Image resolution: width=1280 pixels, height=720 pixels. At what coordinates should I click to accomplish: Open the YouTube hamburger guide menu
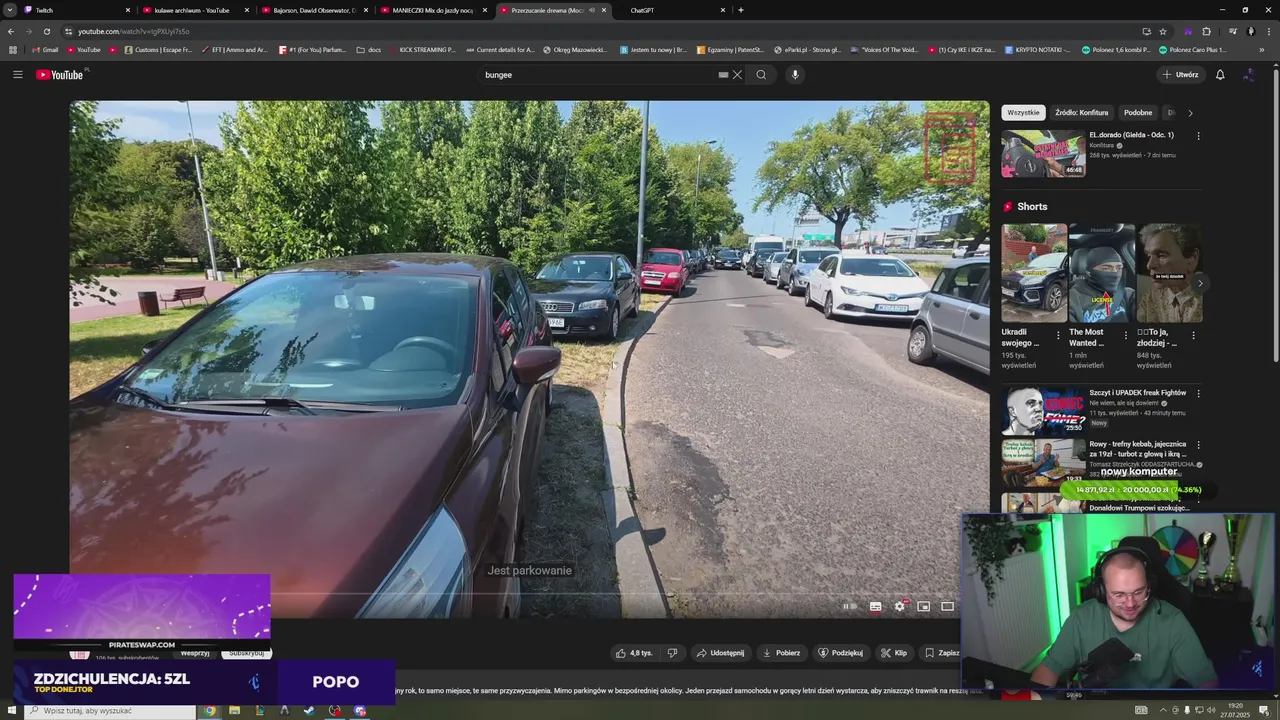point(17,74)
